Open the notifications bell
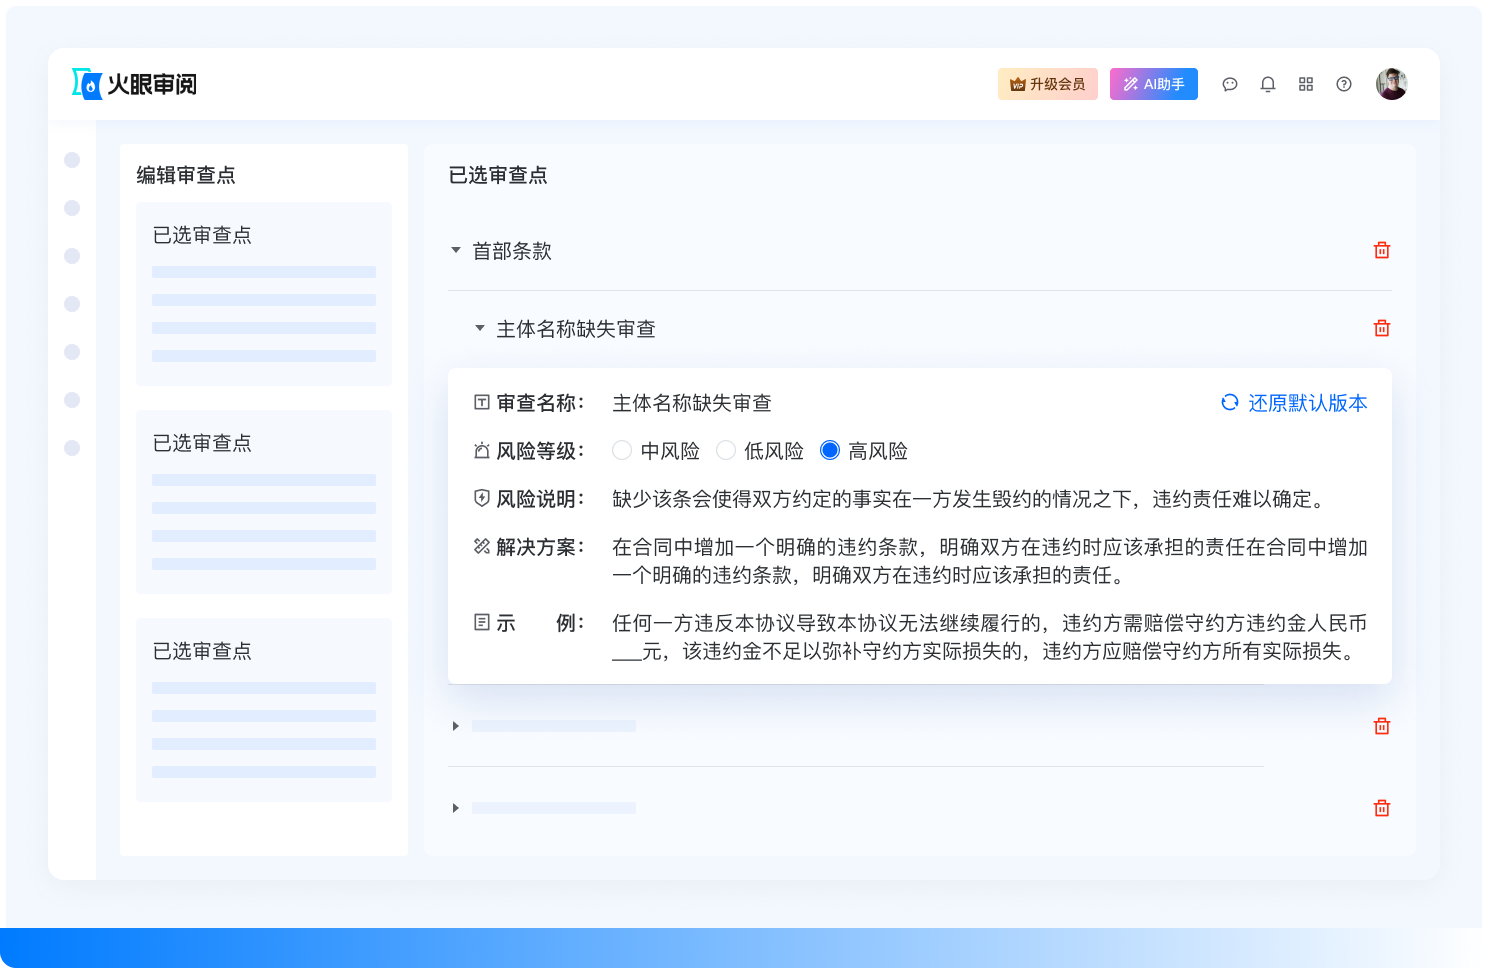 click(1268, 84)
